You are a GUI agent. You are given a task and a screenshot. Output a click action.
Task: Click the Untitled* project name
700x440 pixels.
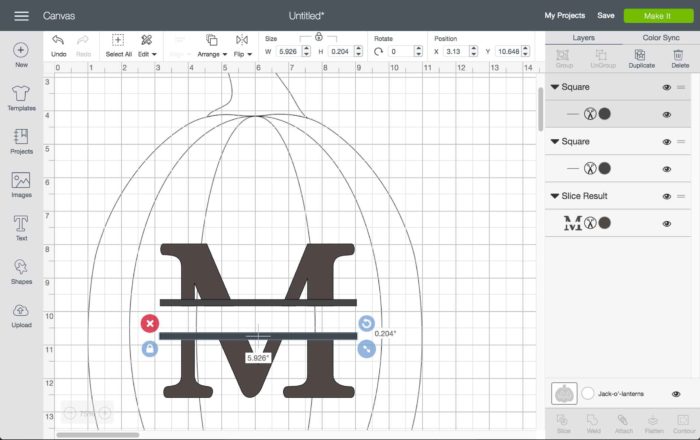306,16
